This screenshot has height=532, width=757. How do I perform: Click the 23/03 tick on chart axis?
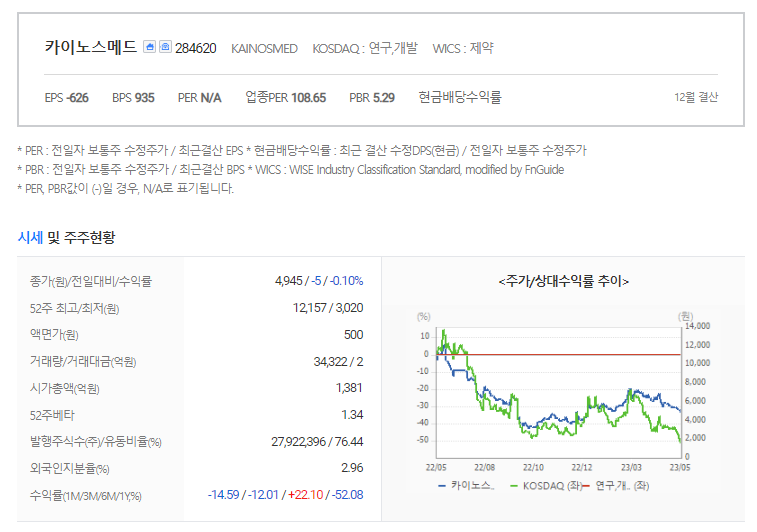click(x=631, y=467)
